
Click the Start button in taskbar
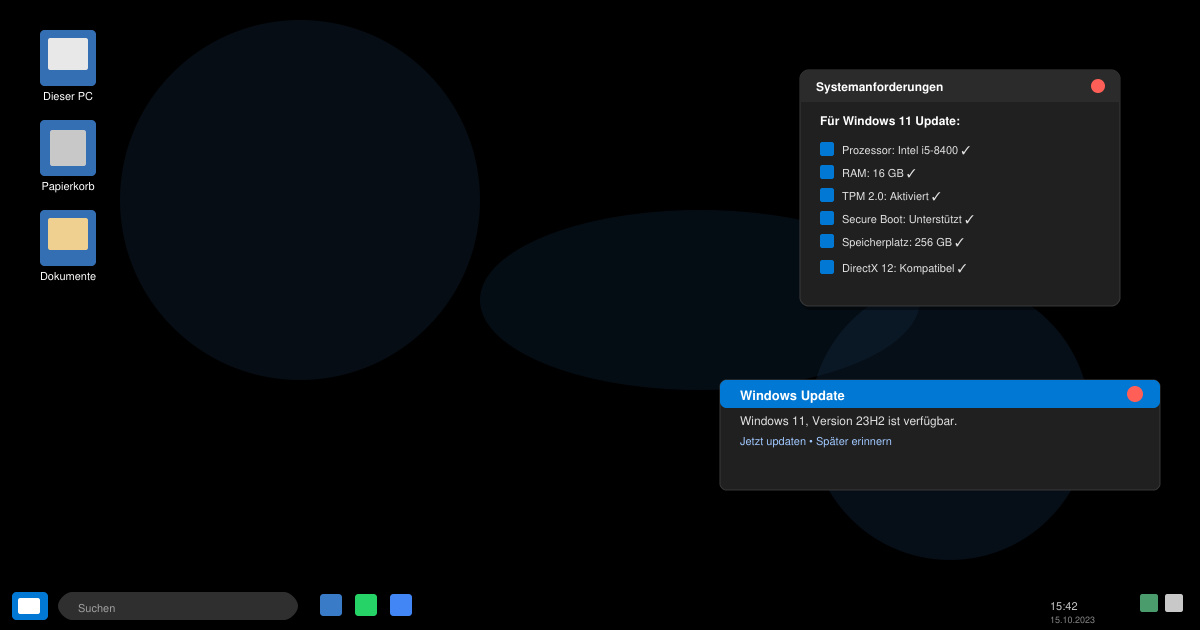point(30,606)
